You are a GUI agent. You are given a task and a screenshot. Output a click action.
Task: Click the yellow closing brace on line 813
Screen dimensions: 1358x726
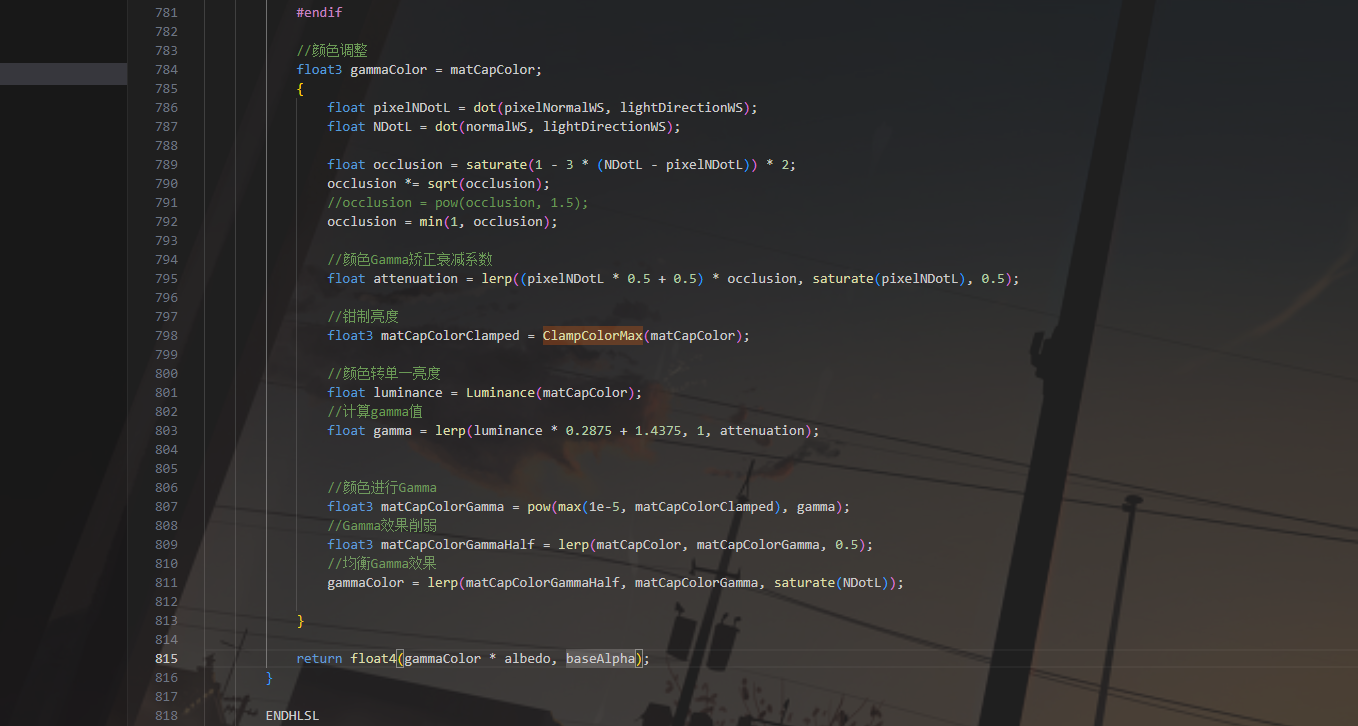point(300,621)
